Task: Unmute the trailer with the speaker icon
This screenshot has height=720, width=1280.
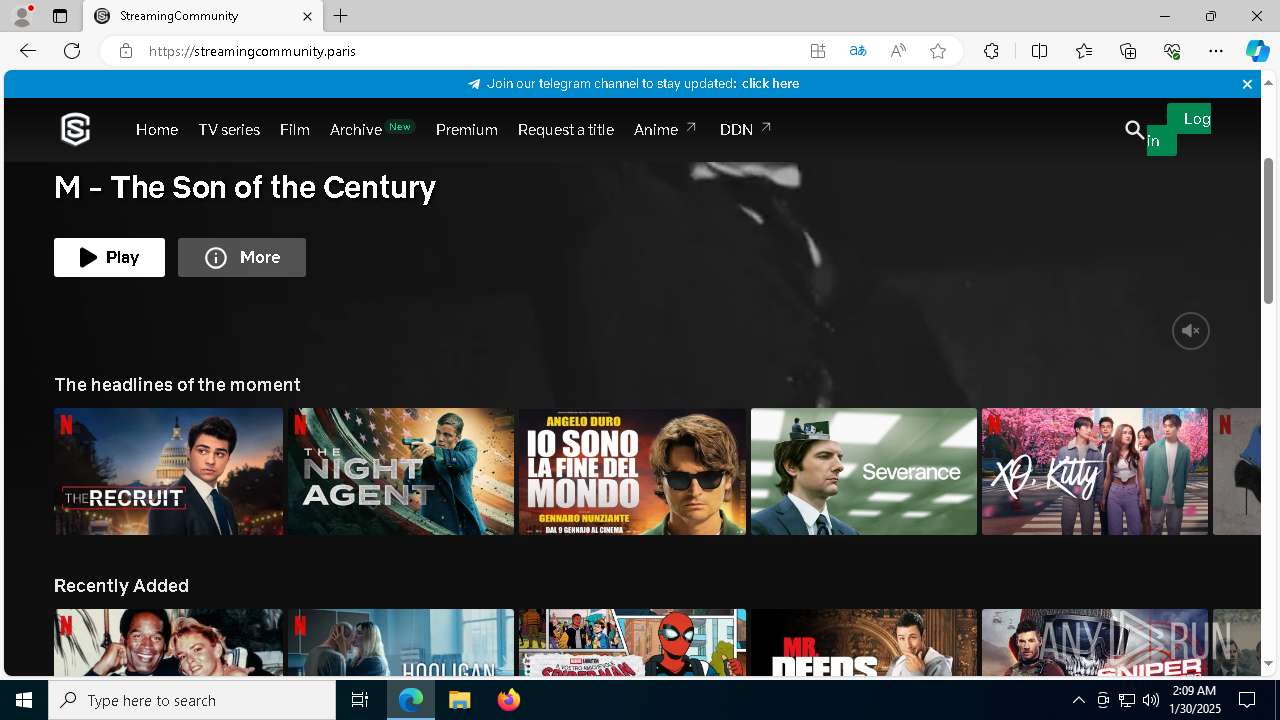Action: pyautogui.click(x=1191, y=331)
